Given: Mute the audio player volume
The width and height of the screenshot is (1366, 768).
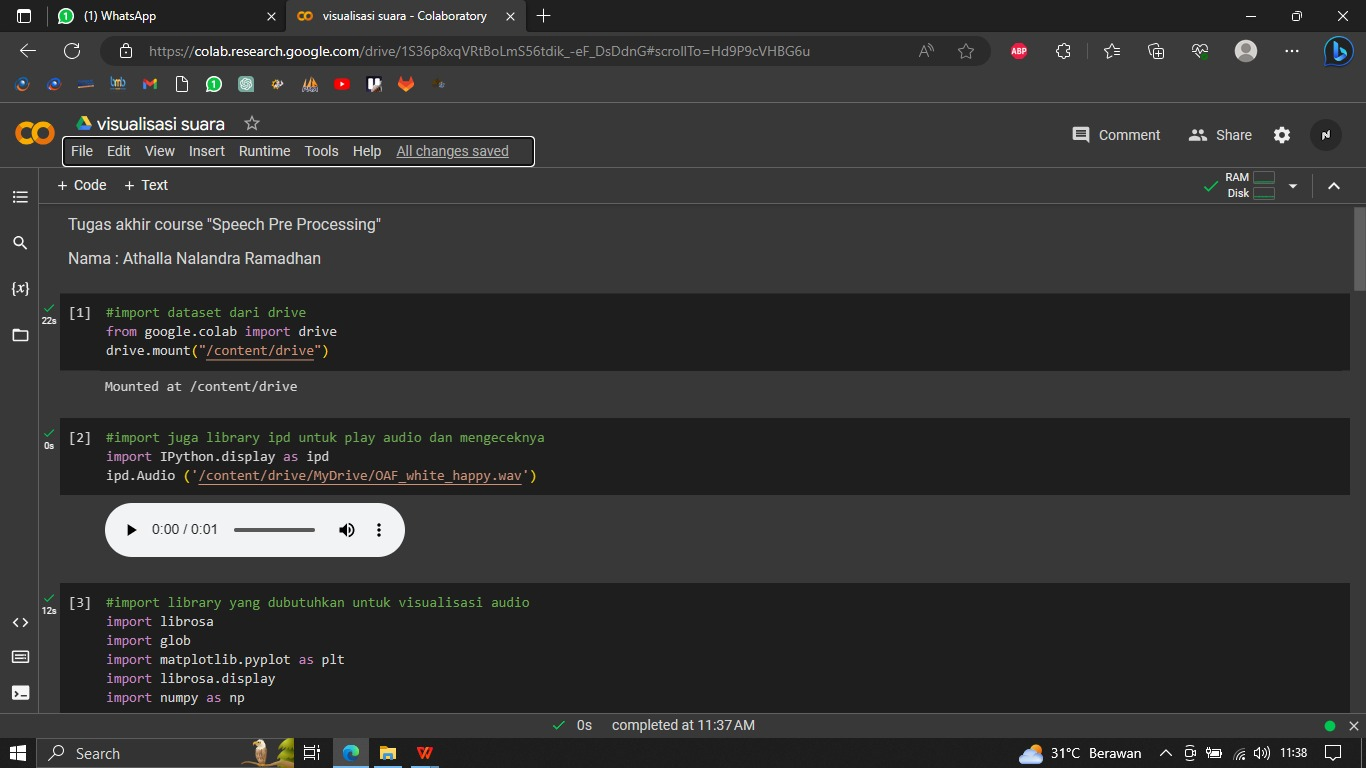Looking at the screenshot, I should pyautogui.click(x=347, y=530).
